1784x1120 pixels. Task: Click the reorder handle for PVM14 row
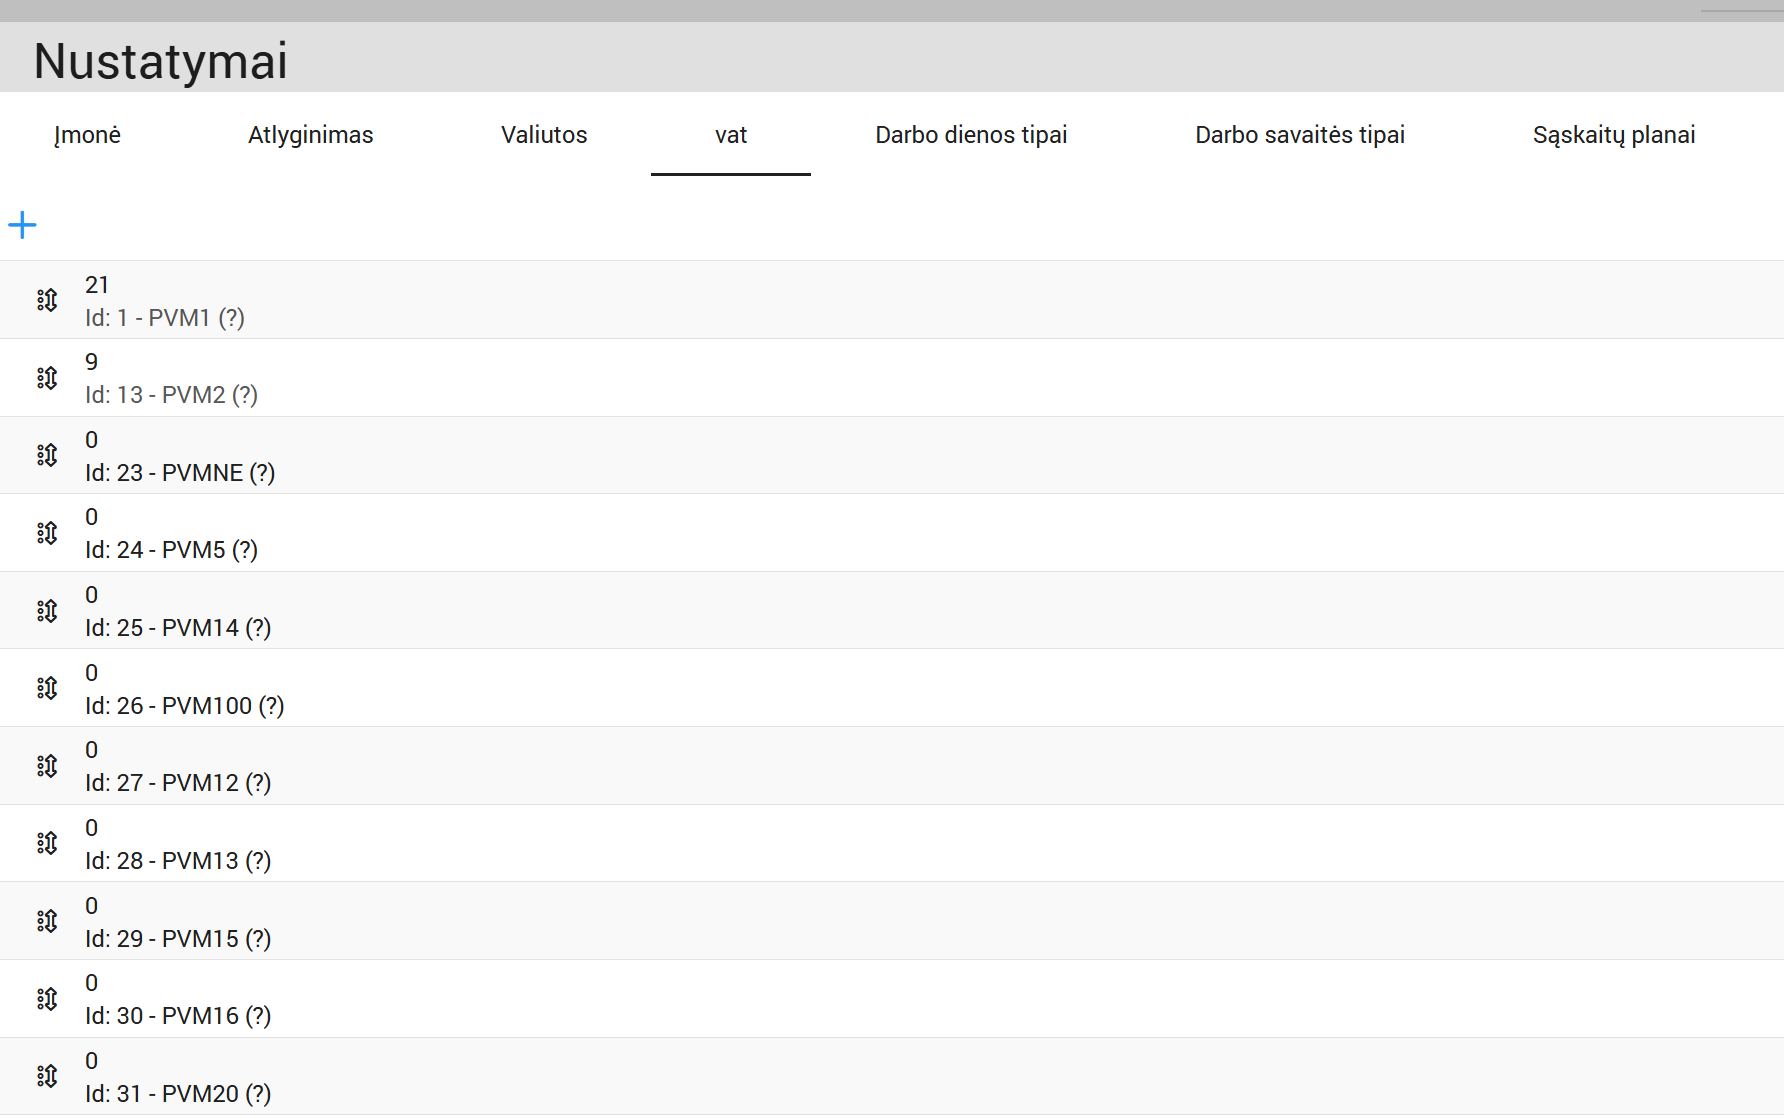tap(47, 611)
